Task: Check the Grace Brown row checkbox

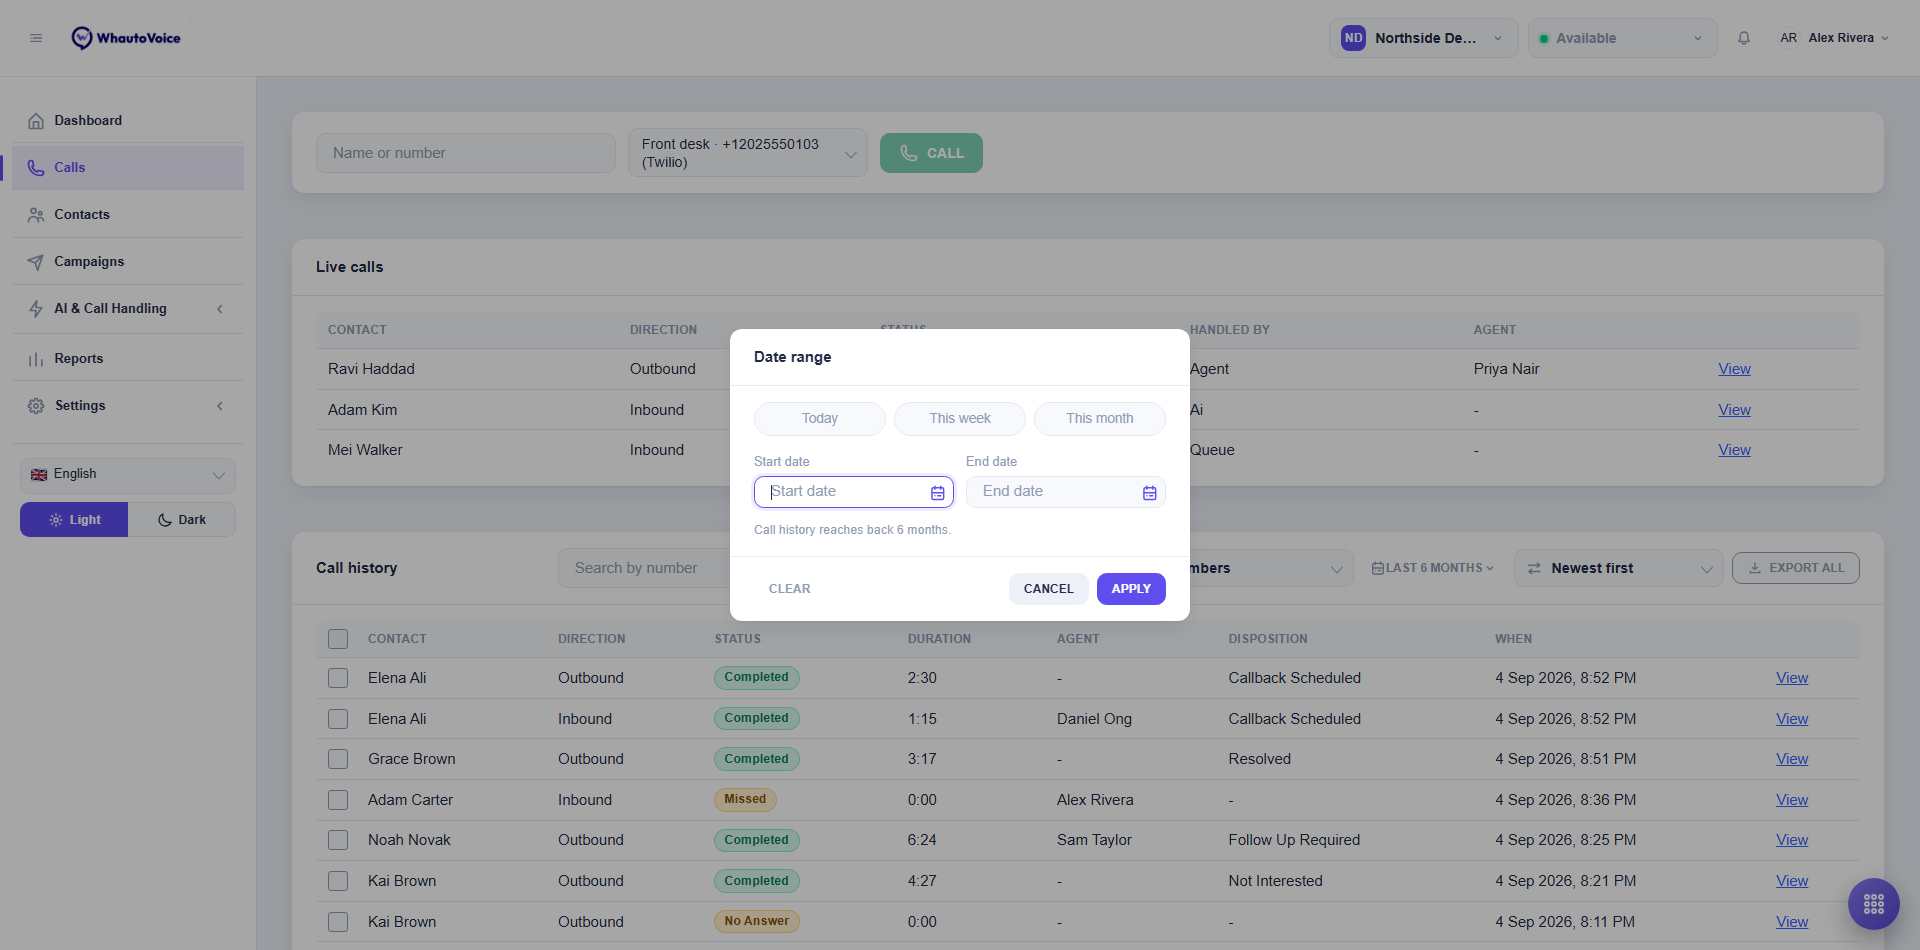Action: point(338,759)
